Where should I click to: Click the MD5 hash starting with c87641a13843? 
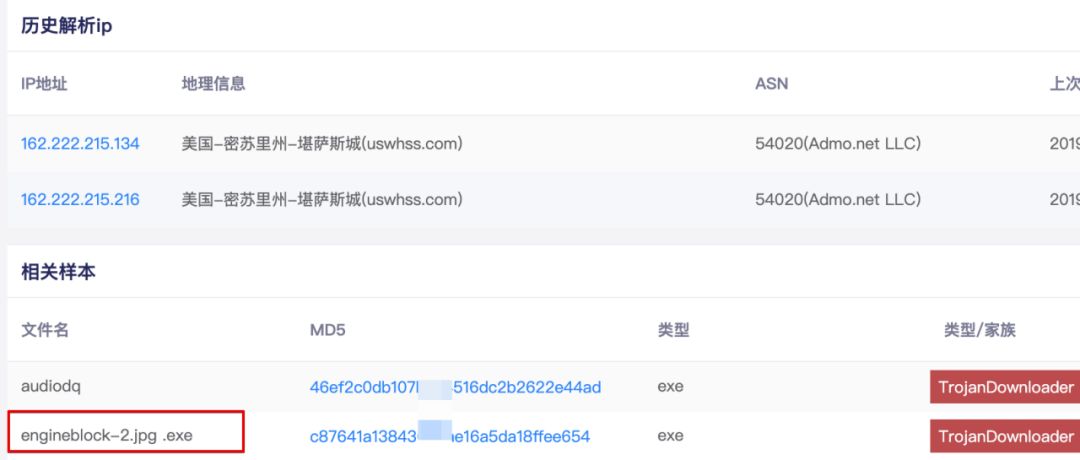point(449,436)
